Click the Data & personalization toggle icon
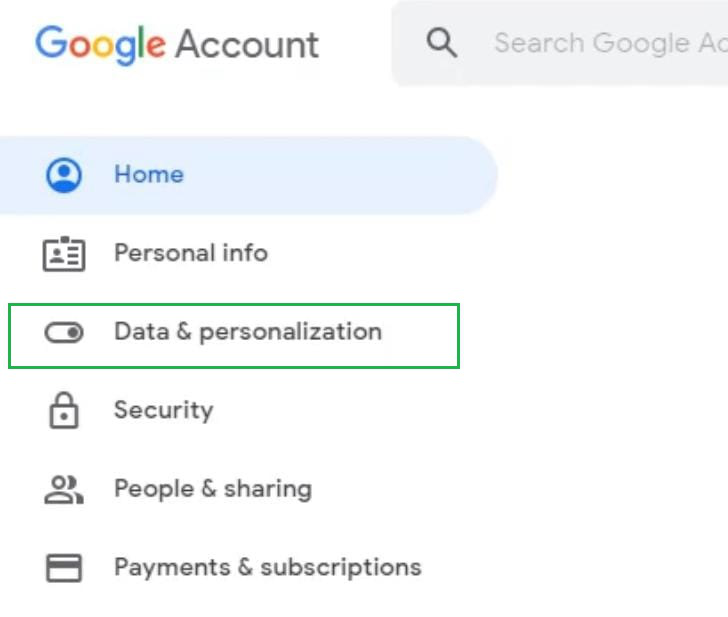Image resolution: width=728 pixels, height=617 pixels. [64, 332]
